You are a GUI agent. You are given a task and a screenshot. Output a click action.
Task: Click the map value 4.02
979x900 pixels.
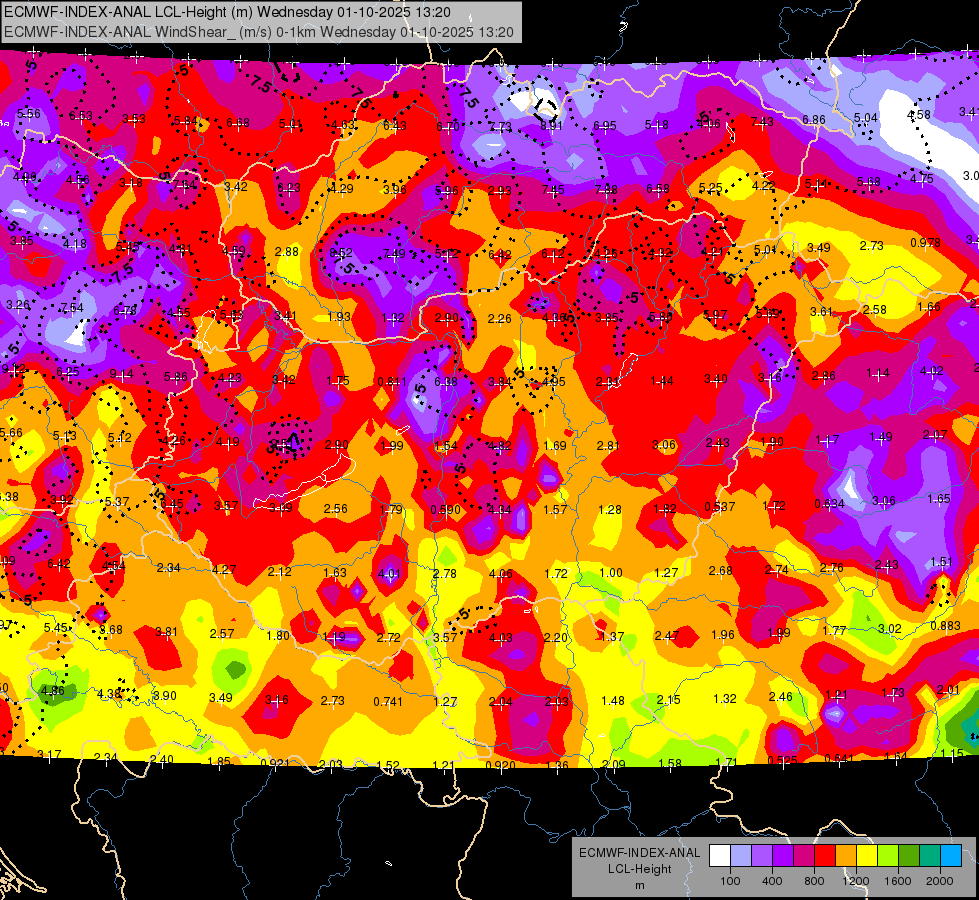pyautogui.click(x=932, y=371)
